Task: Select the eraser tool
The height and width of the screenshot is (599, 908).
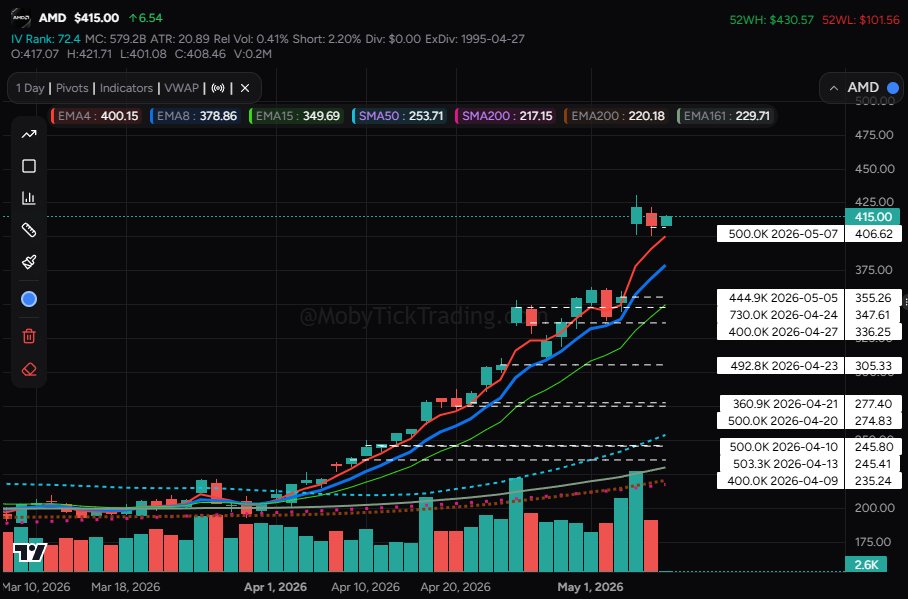Action: 29,370
